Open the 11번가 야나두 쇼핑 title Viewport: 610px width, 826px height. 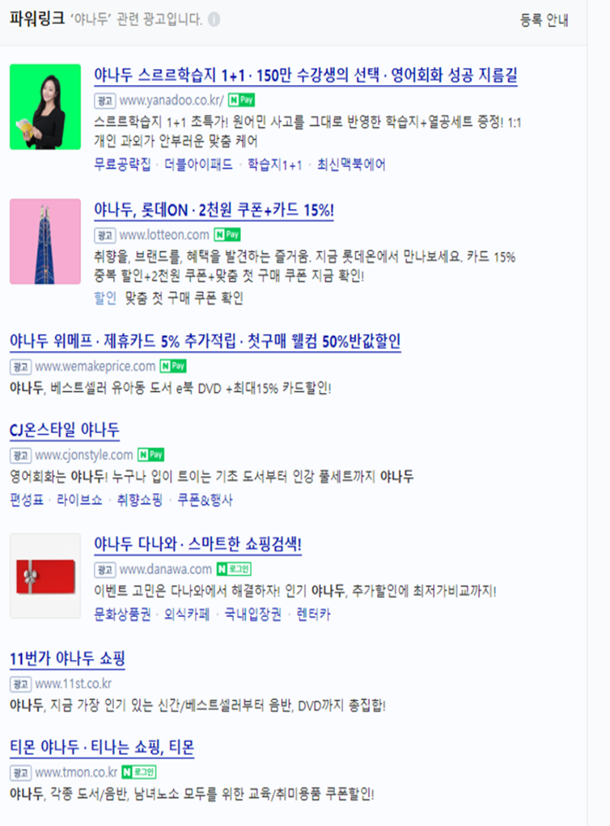67,658
